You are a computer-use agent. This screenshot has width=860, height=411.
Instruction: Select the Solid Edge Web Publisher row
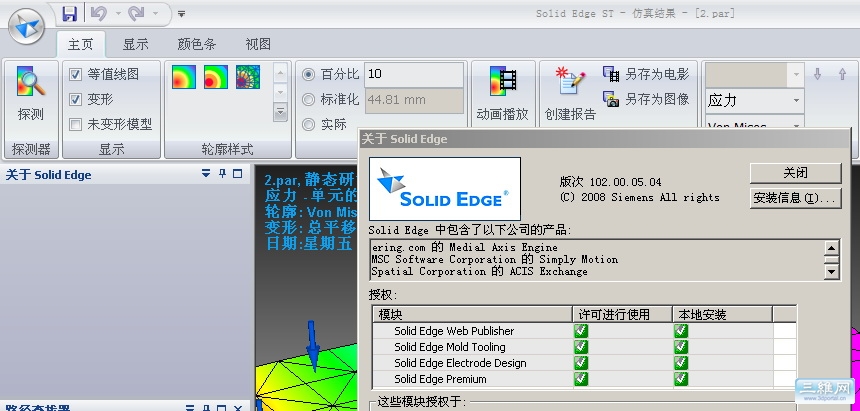click(584, 331)
